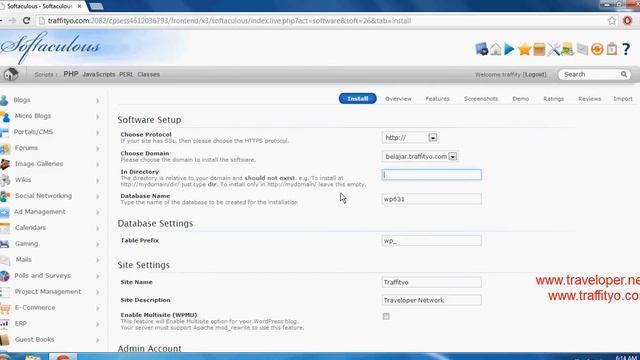Click the Softaculous logo
The height and width of the screenshot is (360, 640).
[50, 47]
